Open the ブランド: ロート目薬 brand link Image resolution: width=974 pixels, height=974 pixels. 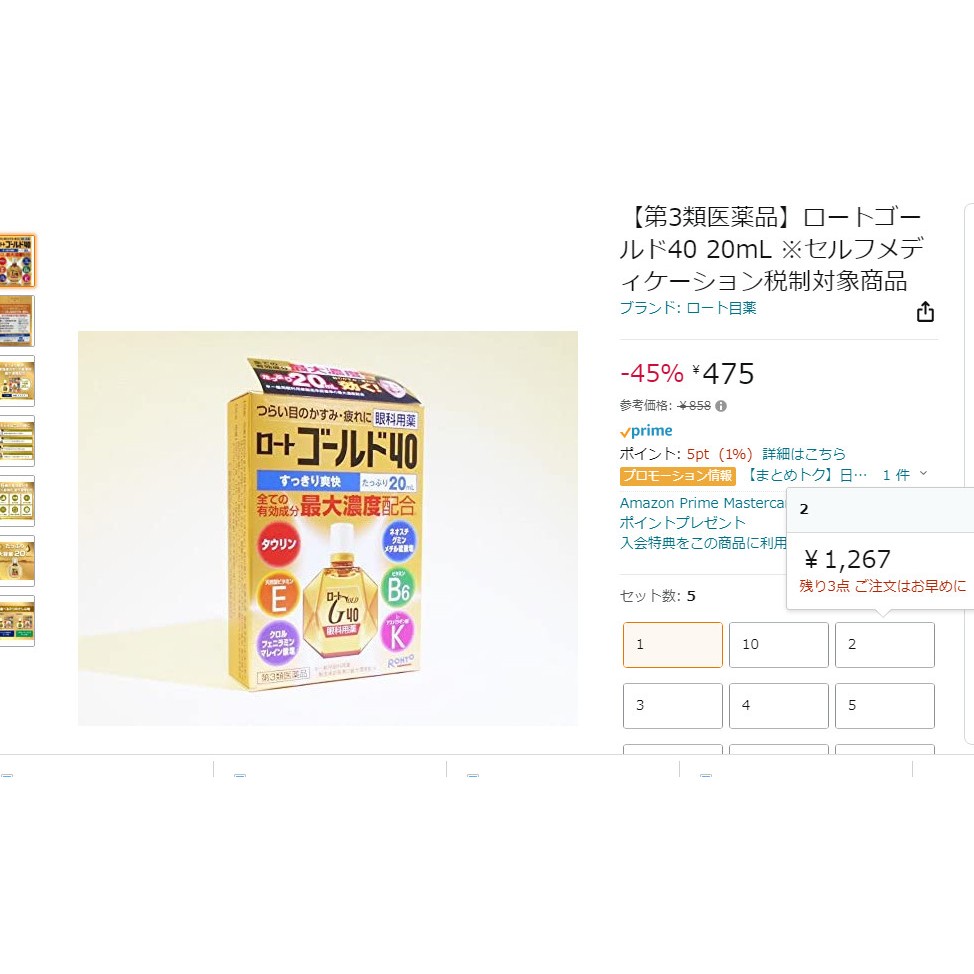point(688,308)
